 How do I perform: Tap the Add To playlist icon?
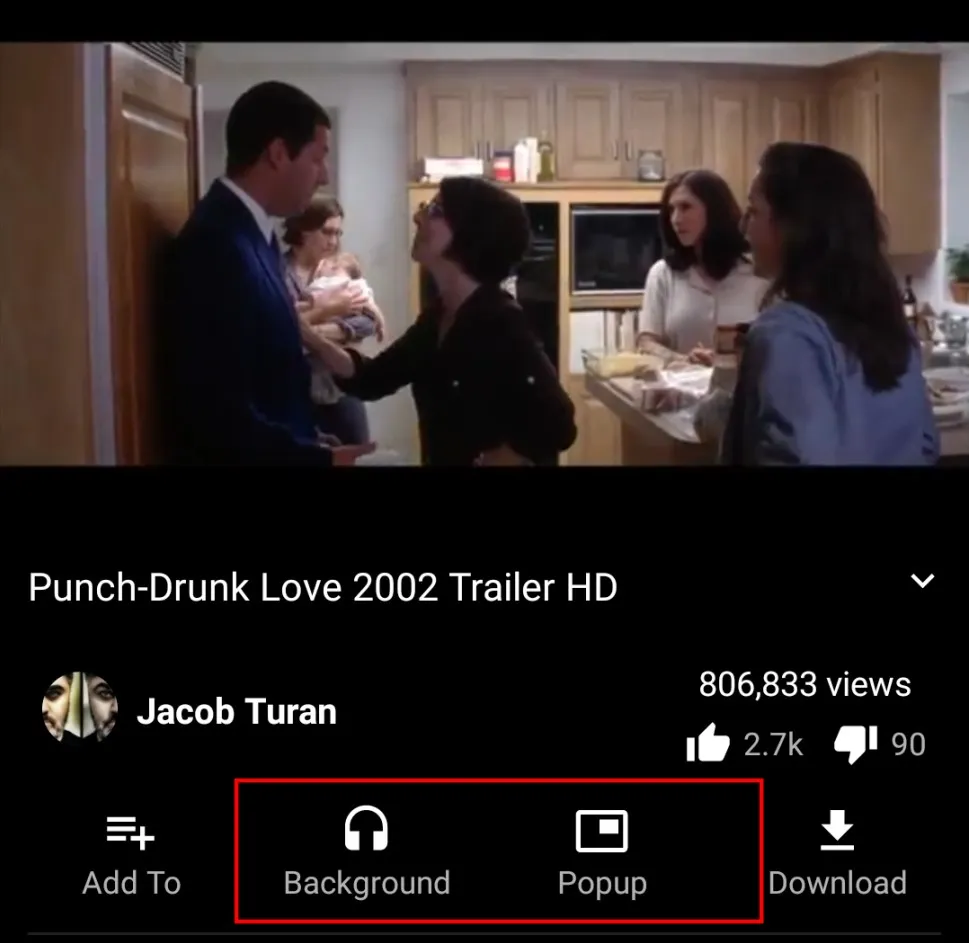[130, 833]
